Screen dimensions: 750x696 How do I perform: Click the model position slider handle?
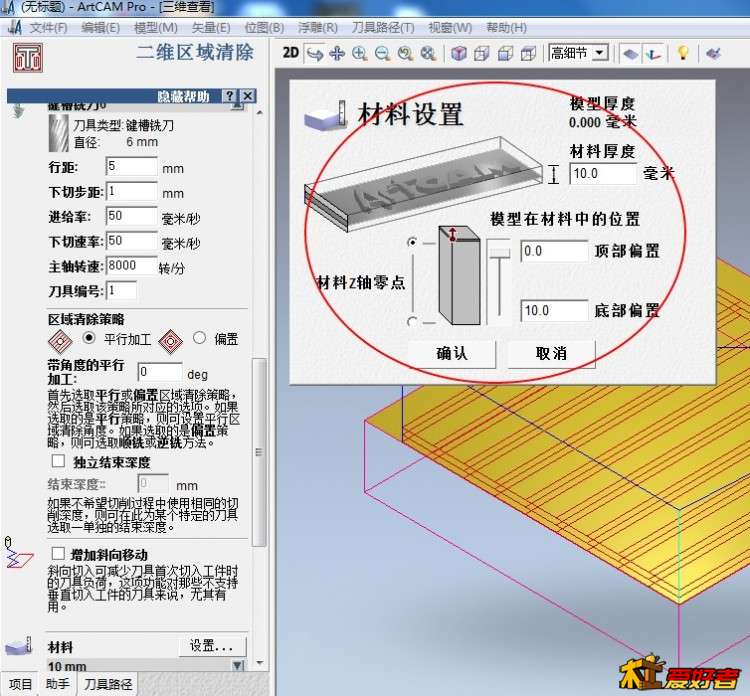pyautogui.click(x=499, y=252)
